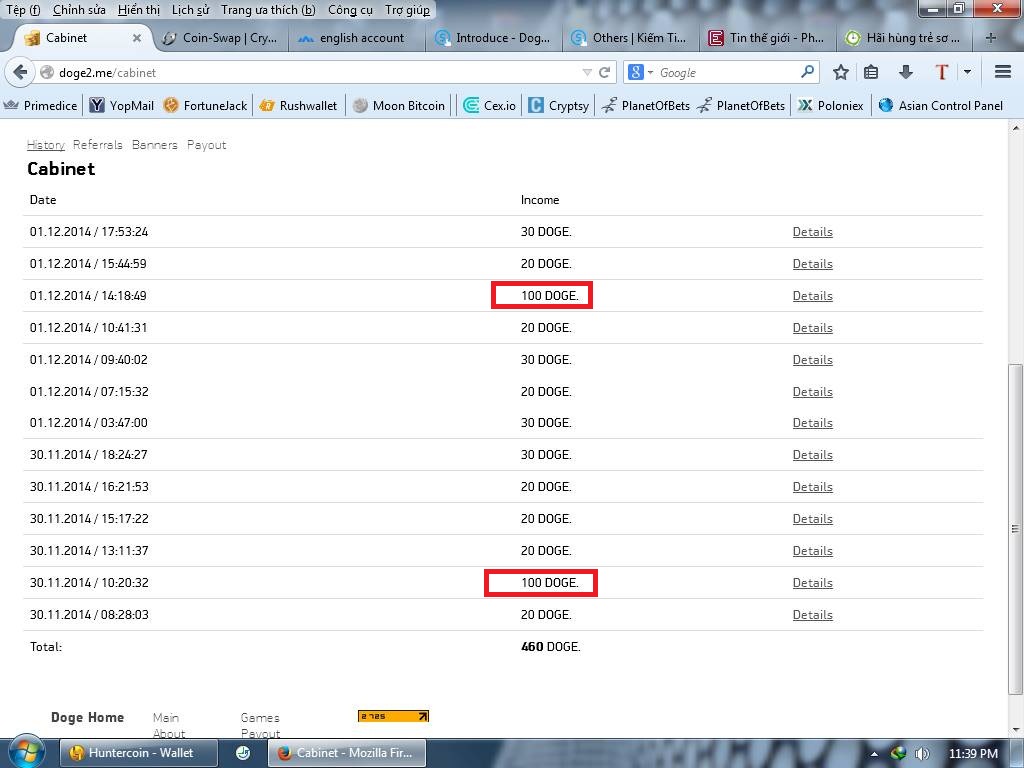Open the first PlanetOfBets bookmark
The image size is (1024, 768).
tap(646, 105)
